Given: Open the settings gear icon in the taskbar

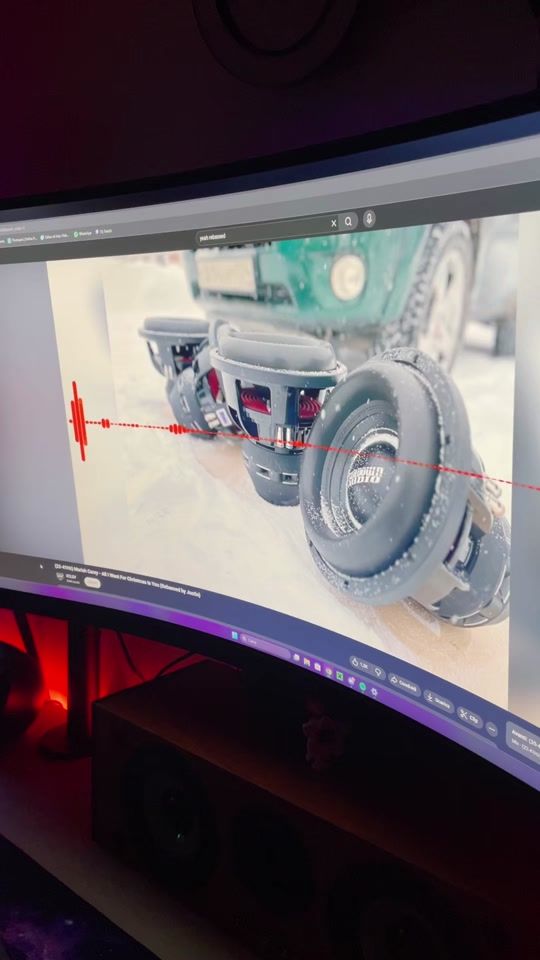Looking at the screenshot, I should click(x=374, y=691).
